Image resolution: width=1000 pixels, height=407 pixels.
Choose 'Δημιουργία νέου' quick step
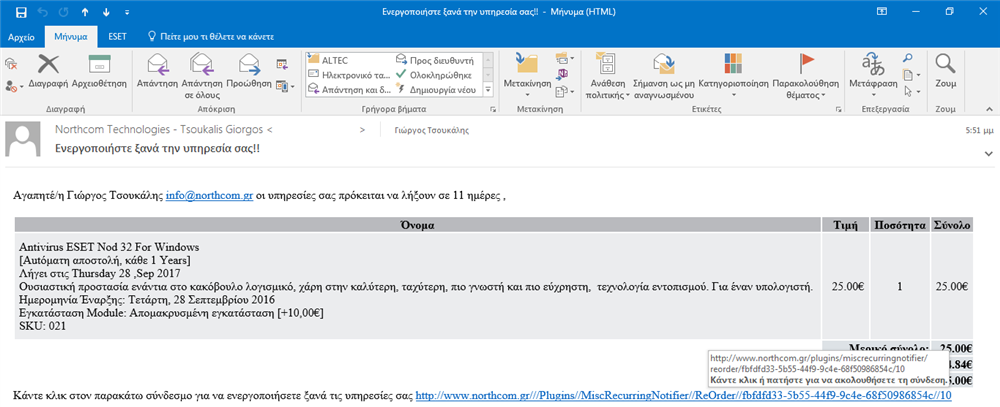tap(435, 90)
